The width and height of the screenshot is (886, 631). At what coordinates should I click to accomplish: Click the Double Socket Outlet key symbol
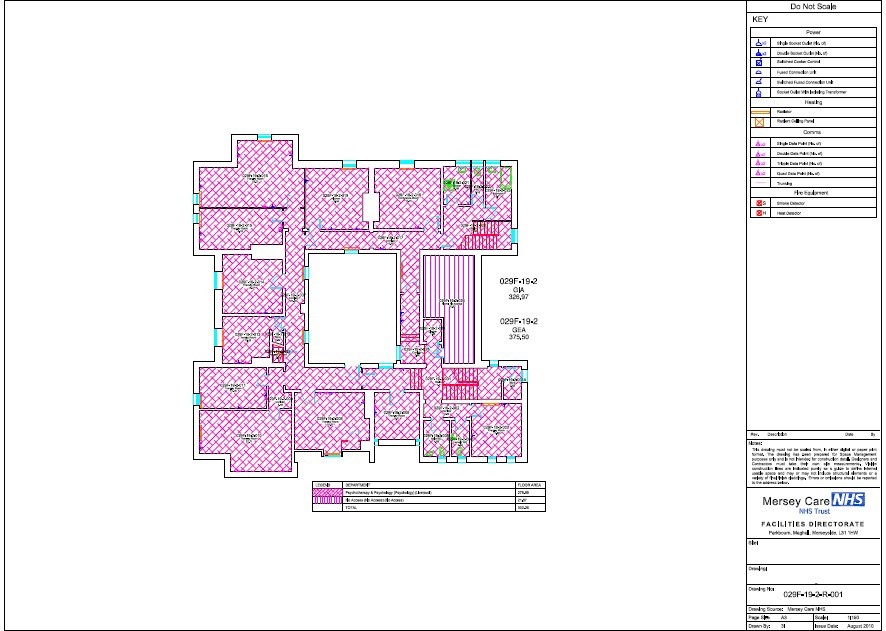(x=759, y=53)
